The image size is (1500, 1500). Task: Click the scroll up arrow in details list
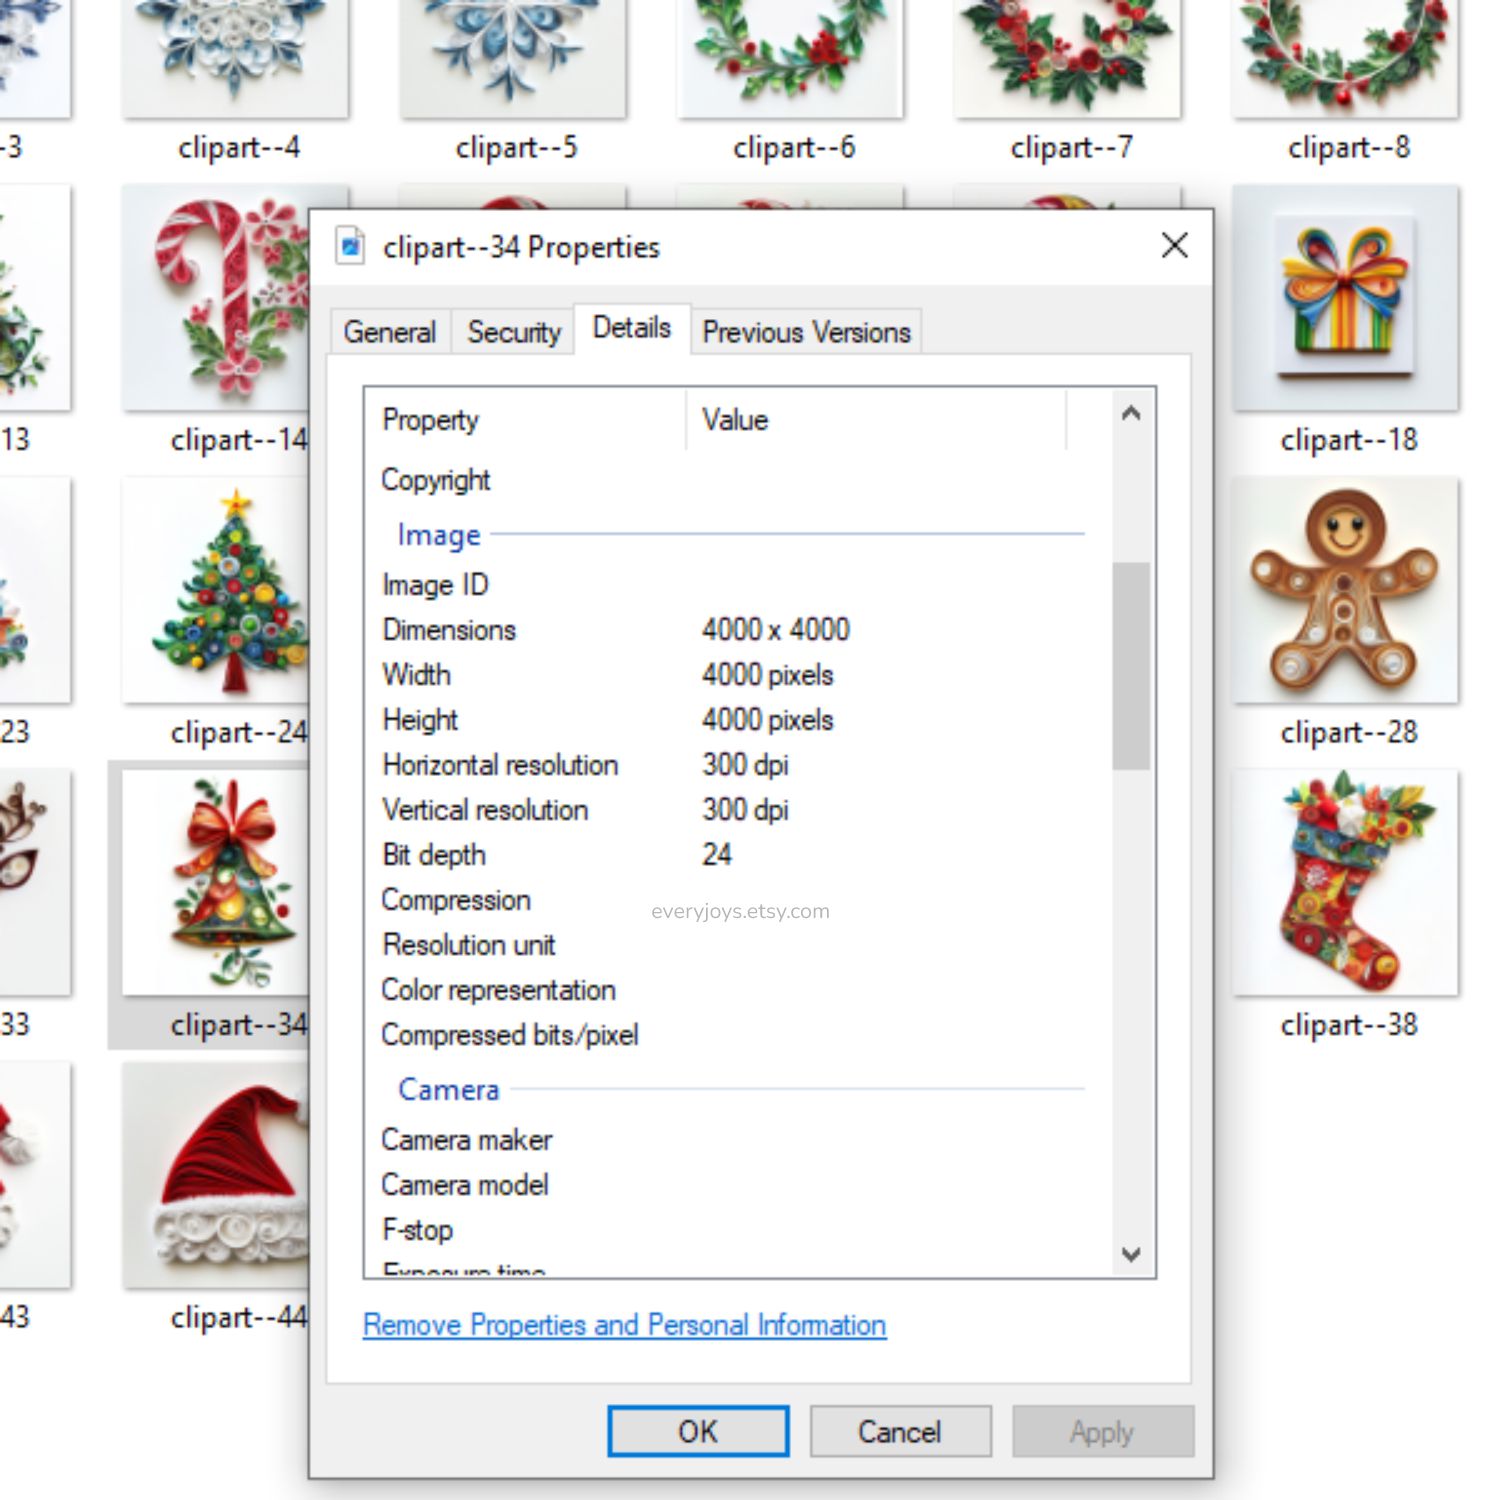(1131, 413)
